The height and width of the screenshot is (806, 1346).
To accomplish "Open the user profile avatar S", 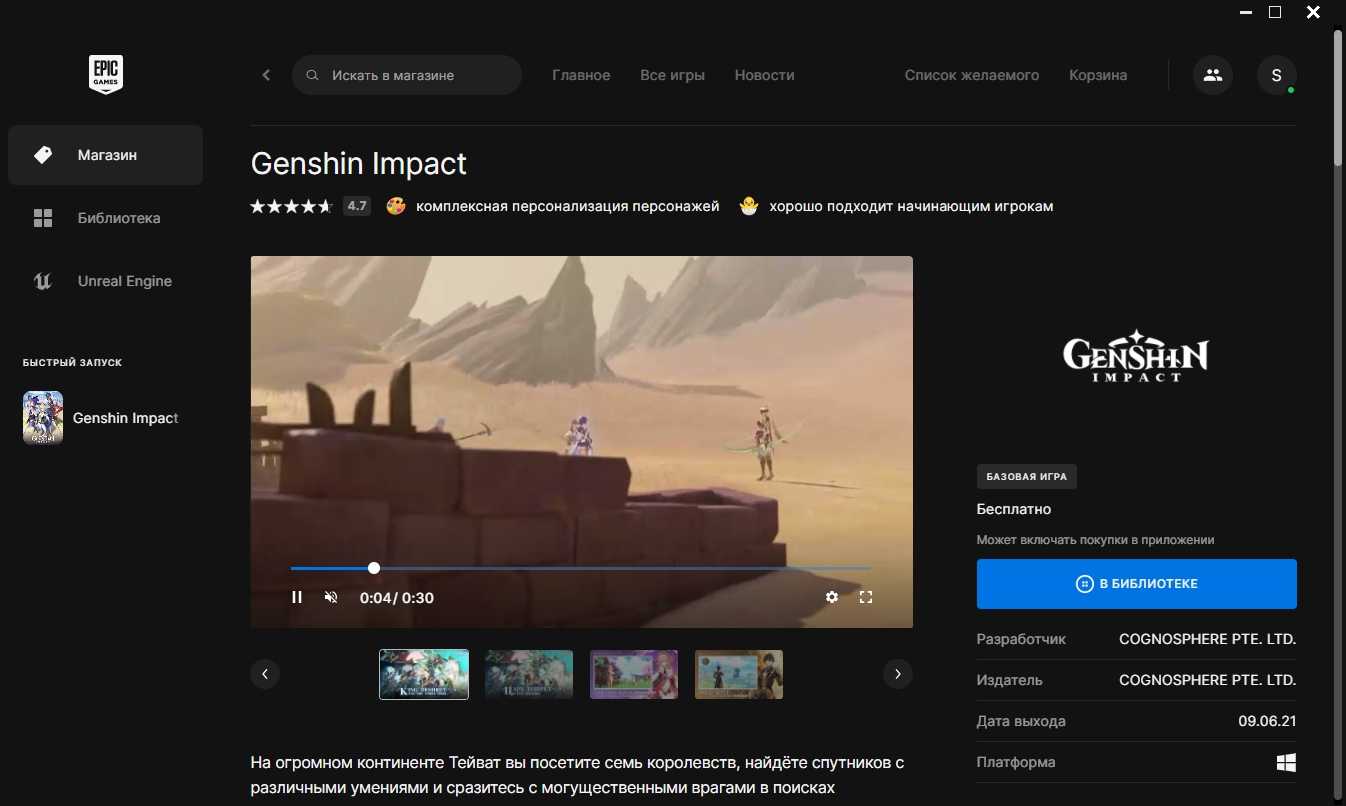I will (1276, 75).
